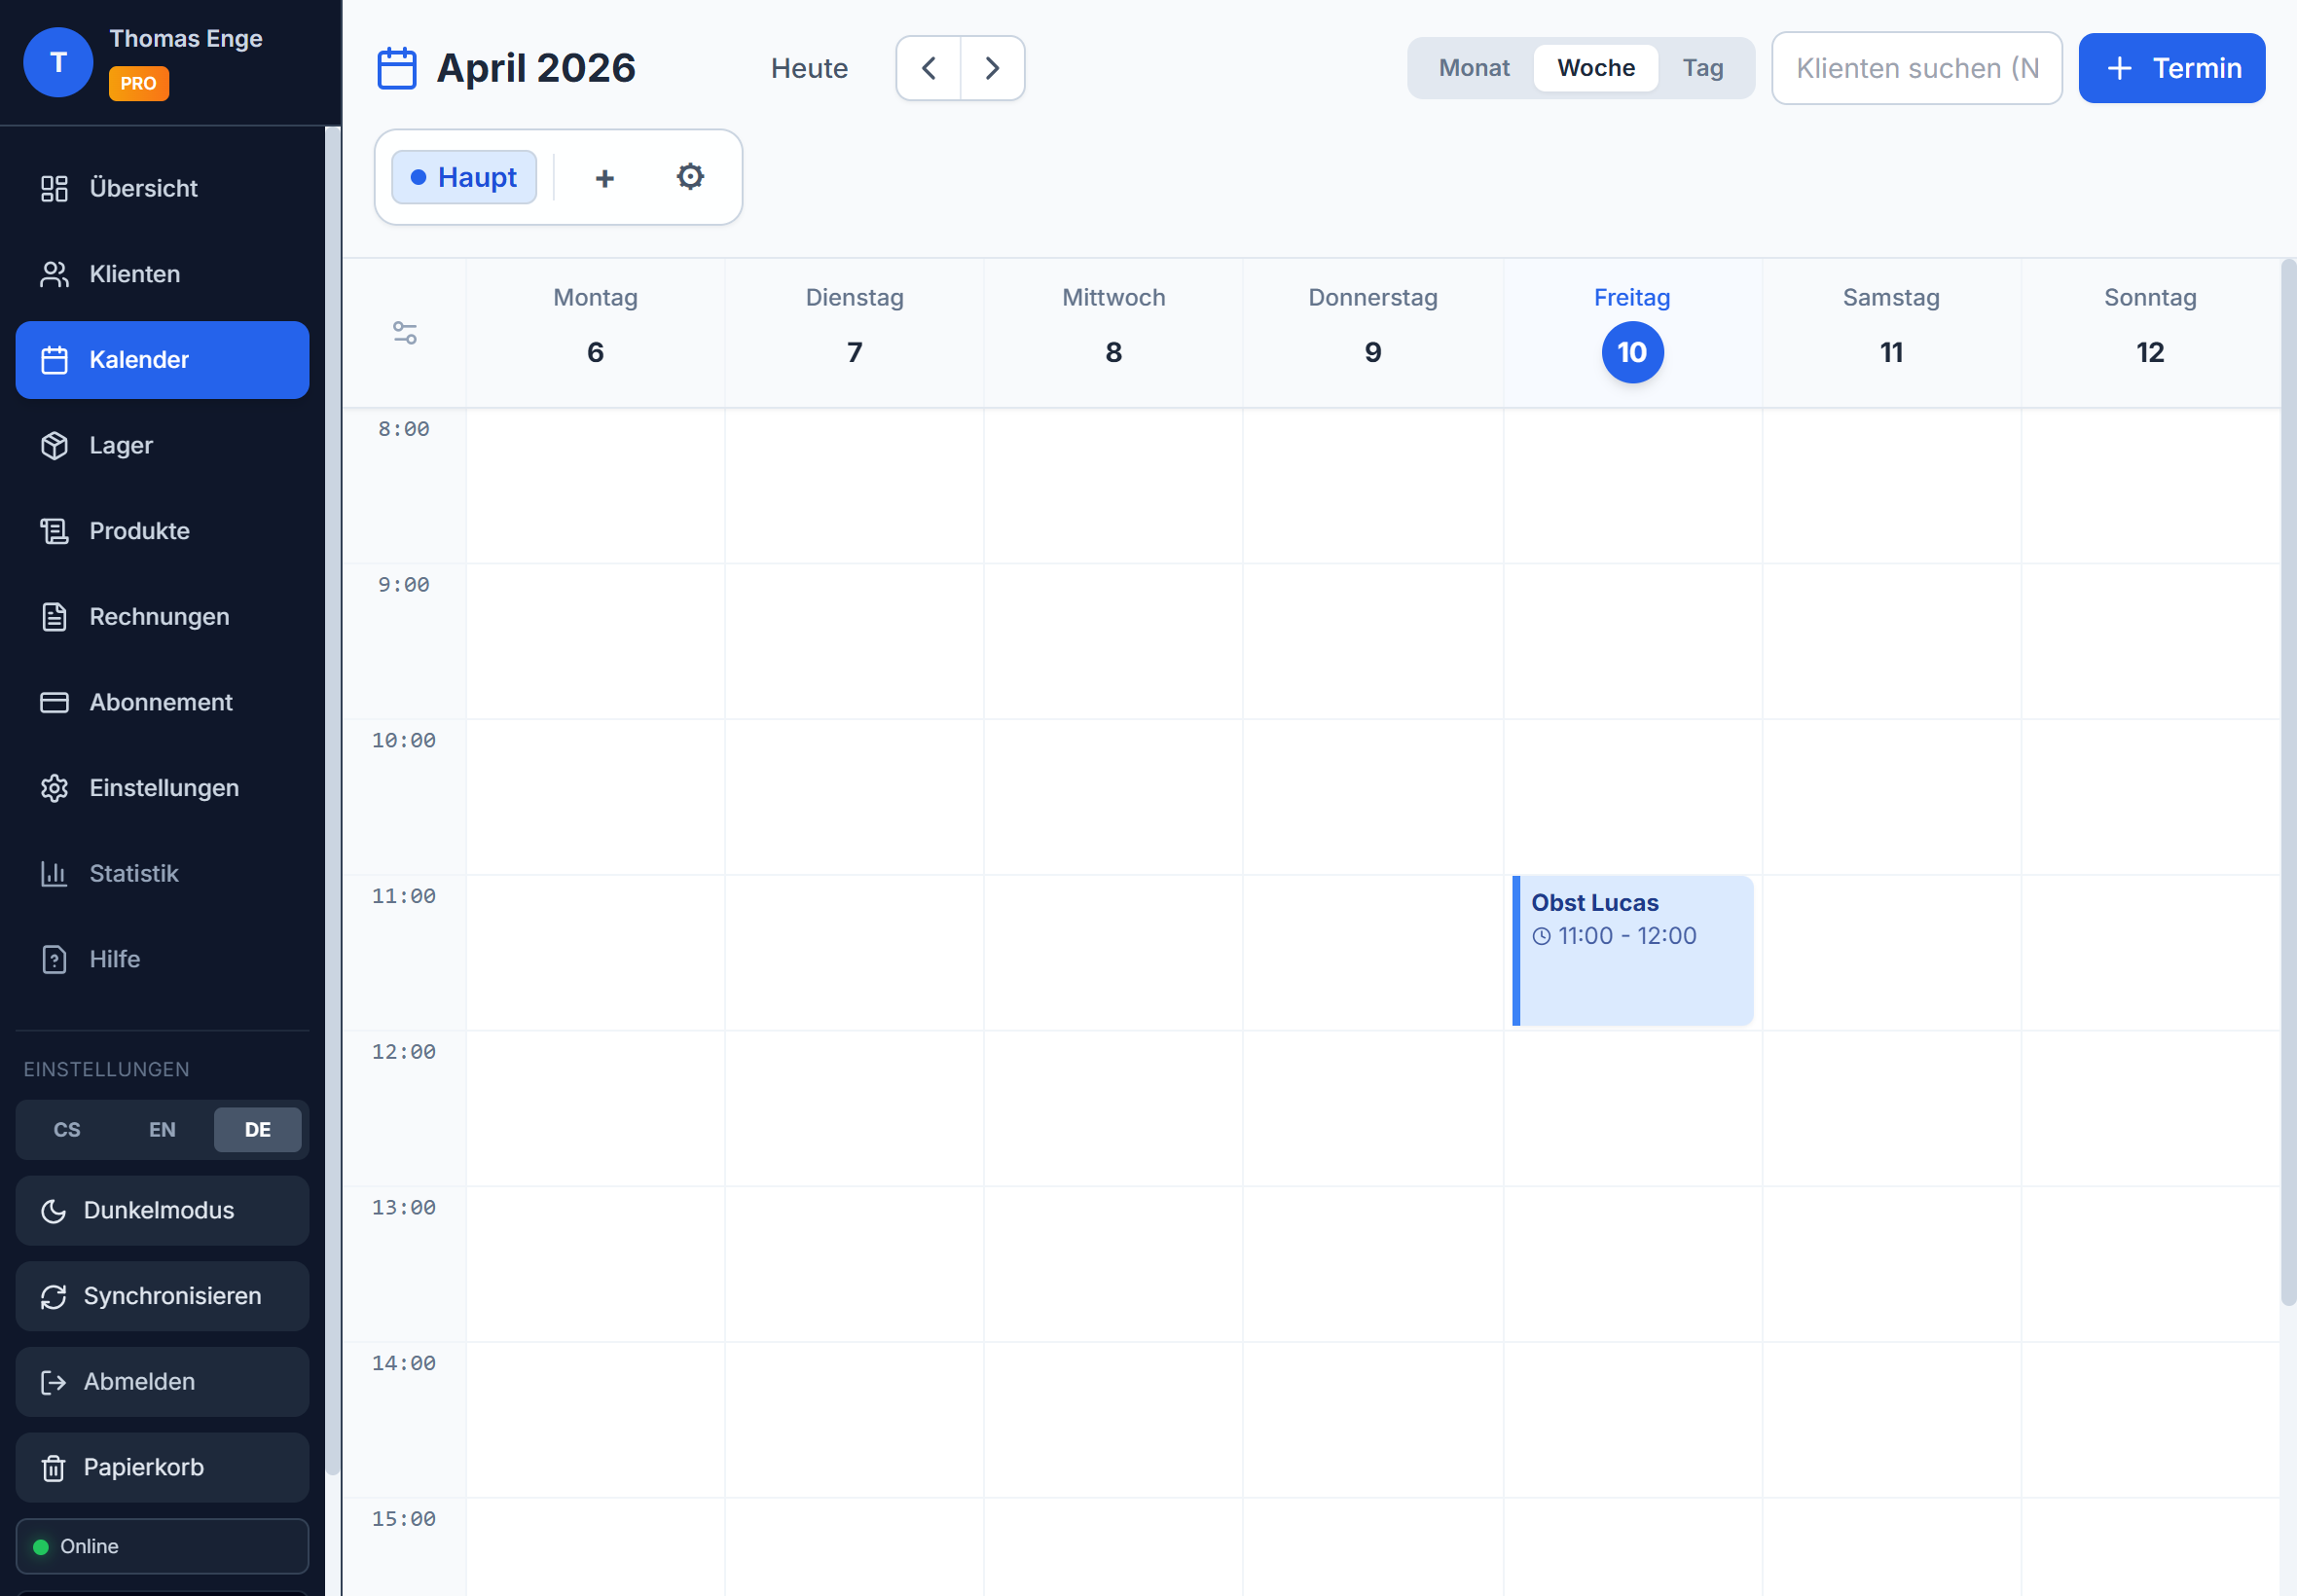Open the Übersicht dashboard icon
The image size is (2297, 1596).
tap(54, 188)
